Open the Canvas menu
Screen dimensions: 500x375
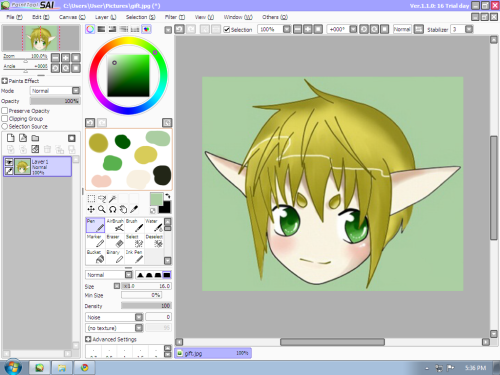(x=72, y=17)
